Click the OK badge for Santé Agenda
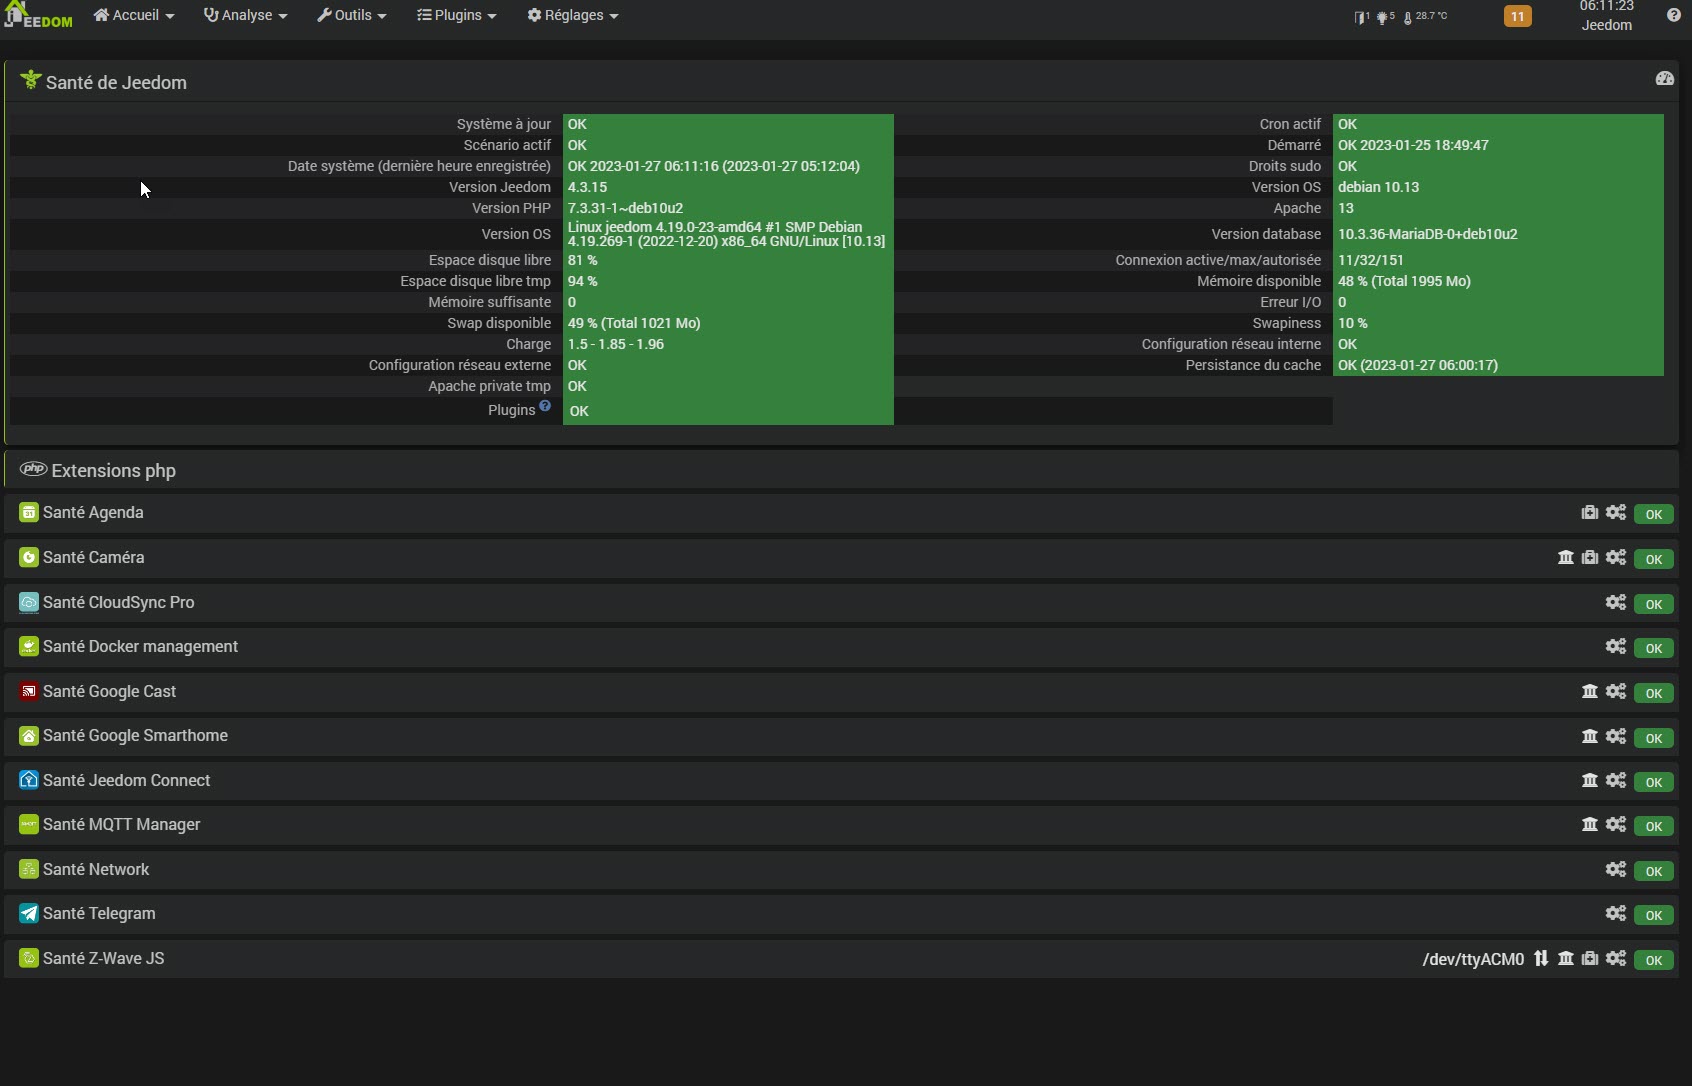This screenshot has width=1692, height=1086. pos(1654,515)
